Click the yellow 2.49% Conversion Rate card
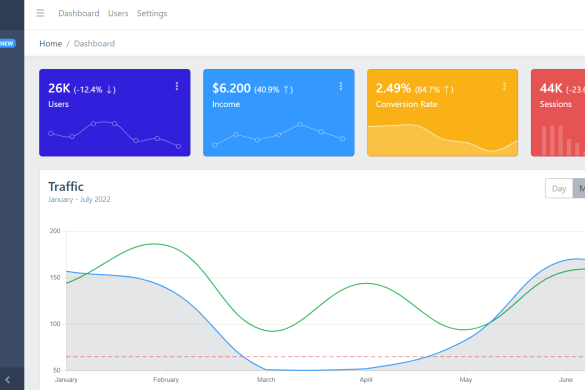 coord(442,112)
